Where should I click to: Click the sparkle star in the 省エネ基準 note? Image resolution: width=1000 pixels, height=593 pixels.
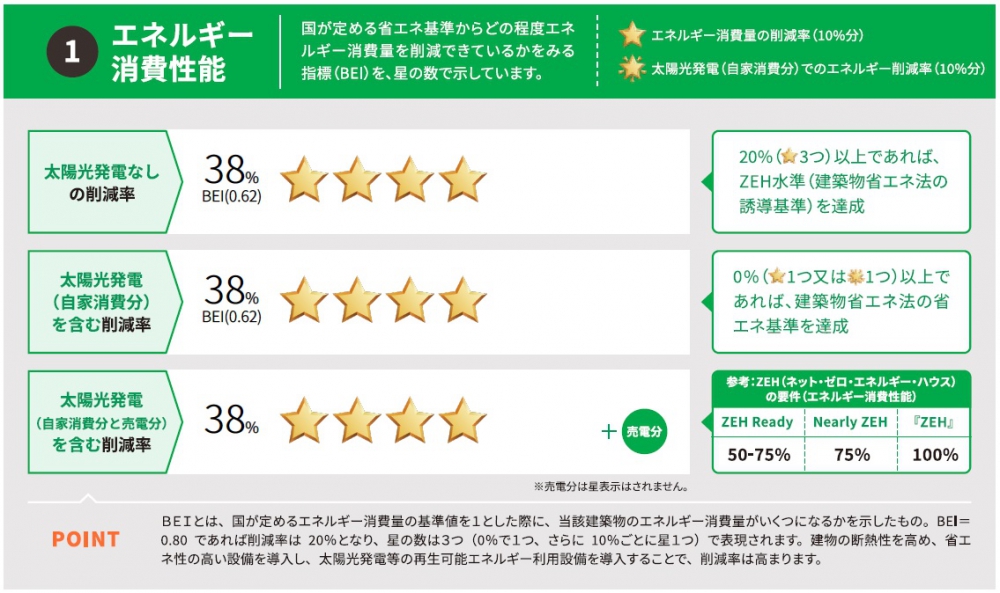[x=855, y=277]
